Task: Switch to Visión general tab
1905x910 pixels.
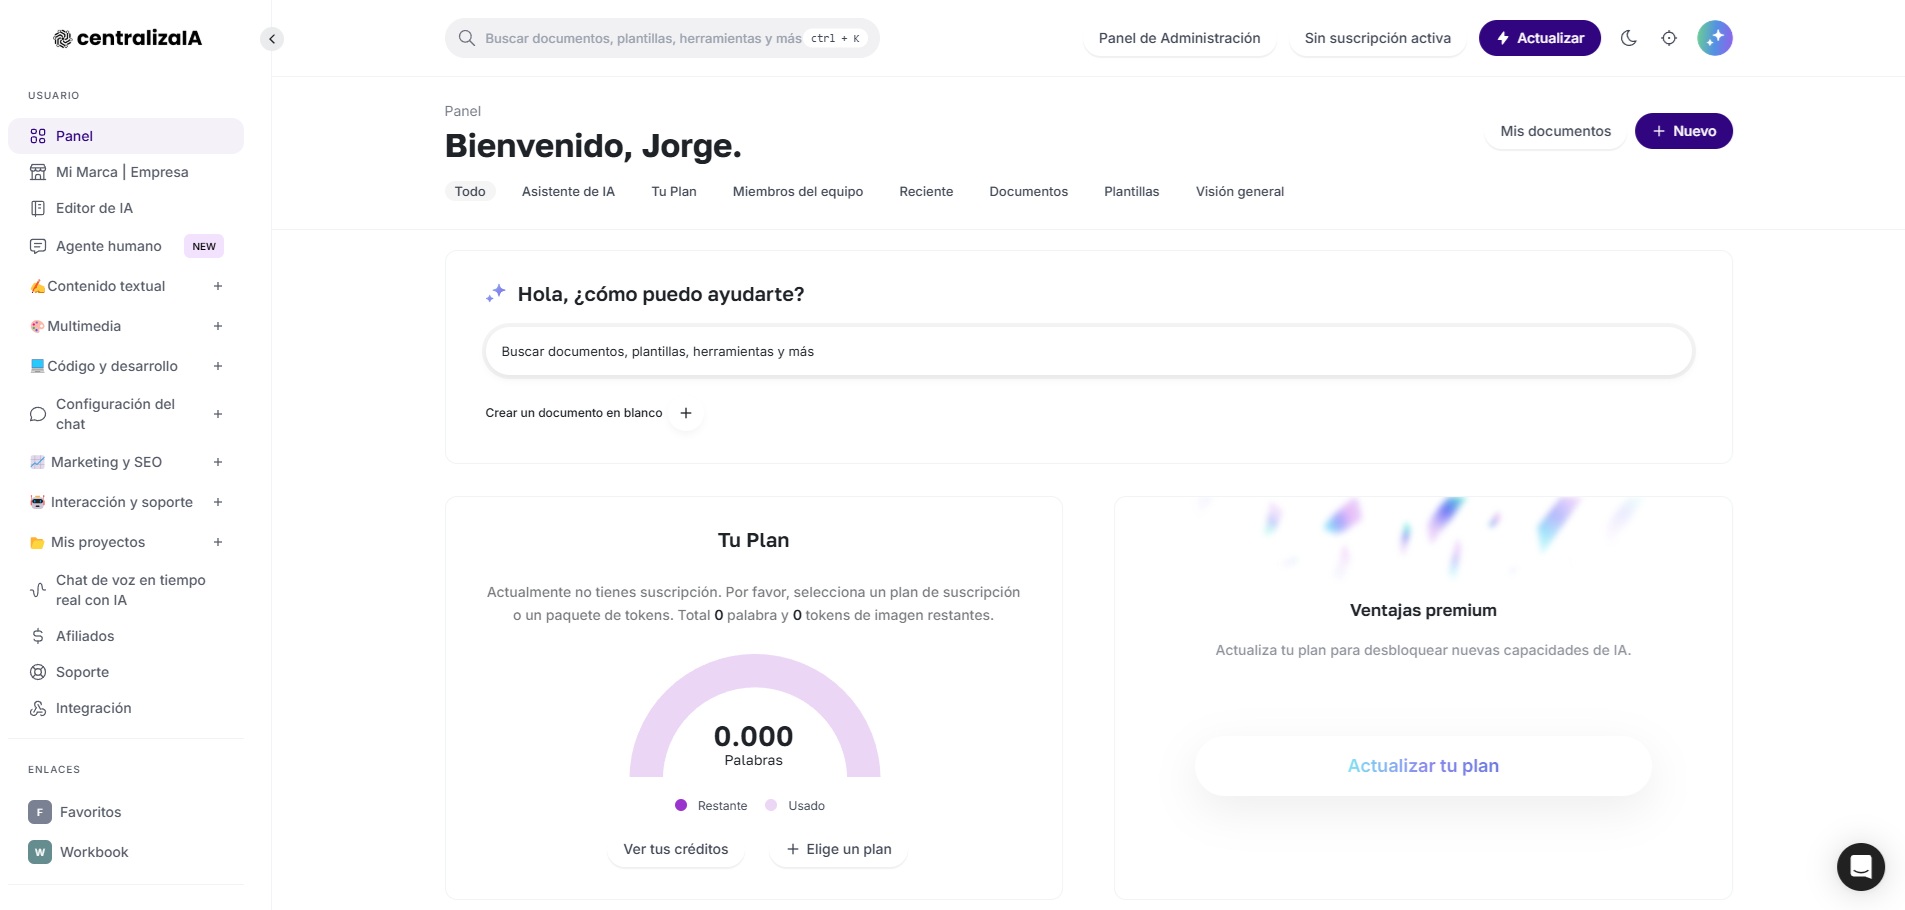Action: [x=1240, y=191]
